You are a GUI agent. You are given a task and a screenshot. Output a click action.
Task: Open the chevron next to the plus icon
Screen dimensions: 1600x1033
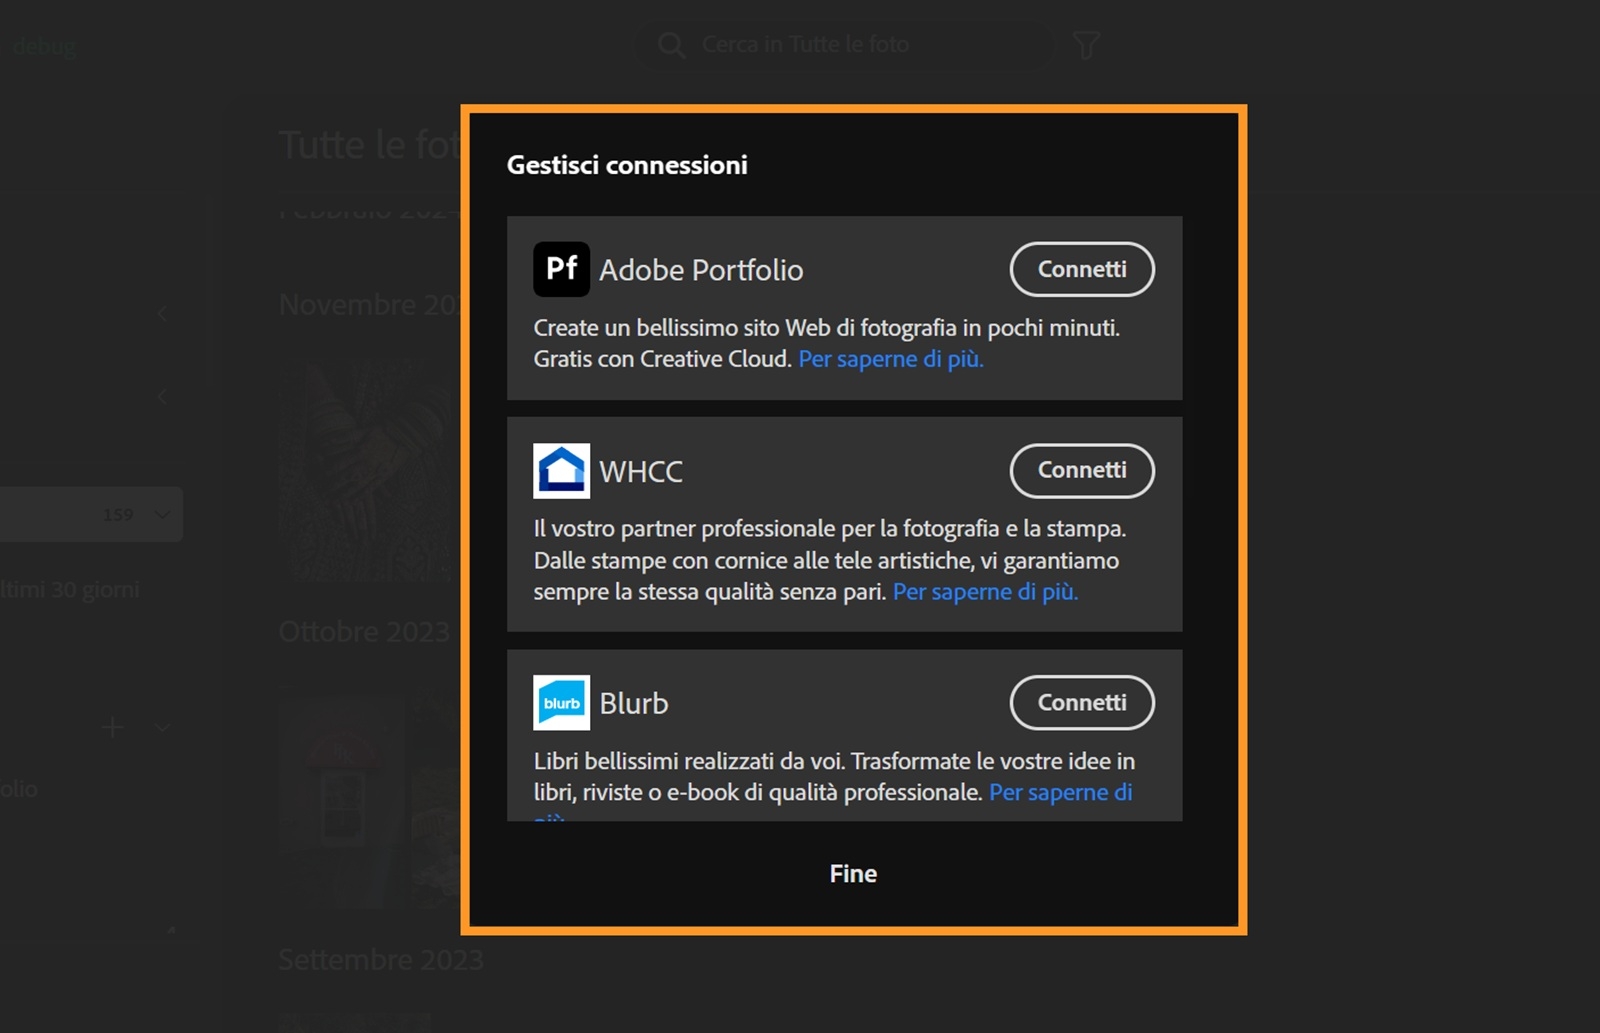(x=162, y=727)
